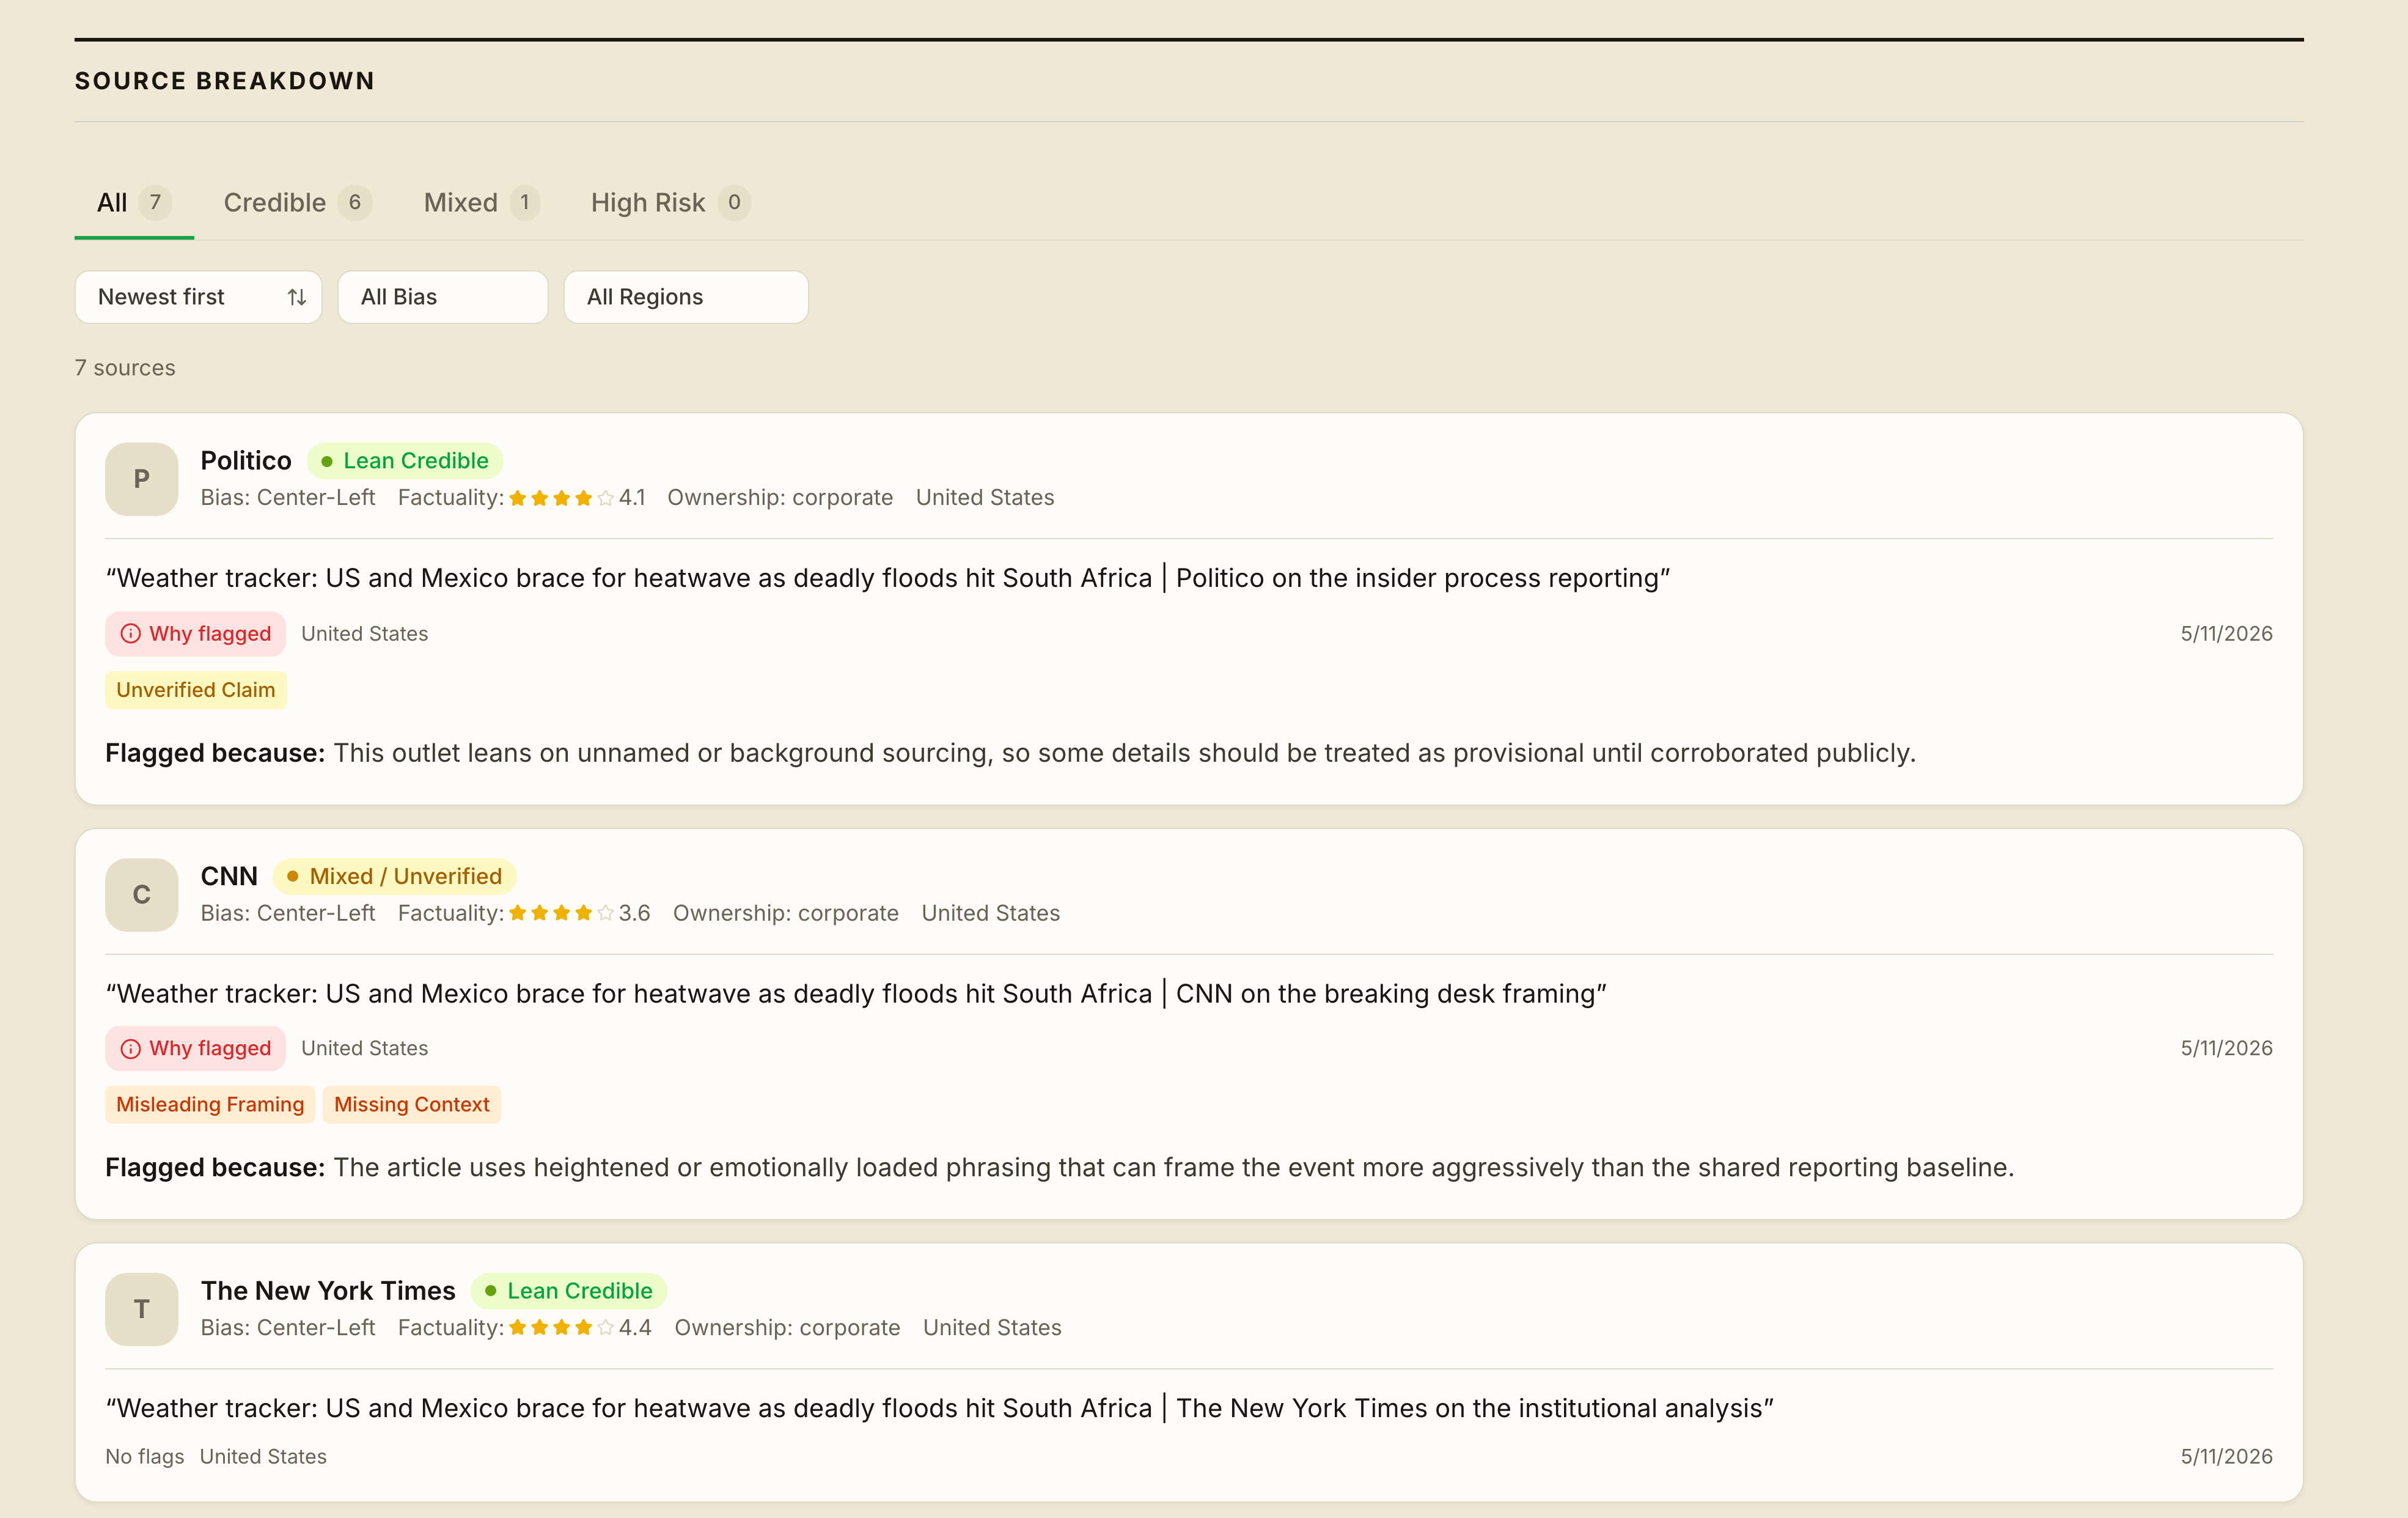This screenshot has width=2408, height=1518.
Task: Switch to the Credible tab
Action: coord(297,203)
